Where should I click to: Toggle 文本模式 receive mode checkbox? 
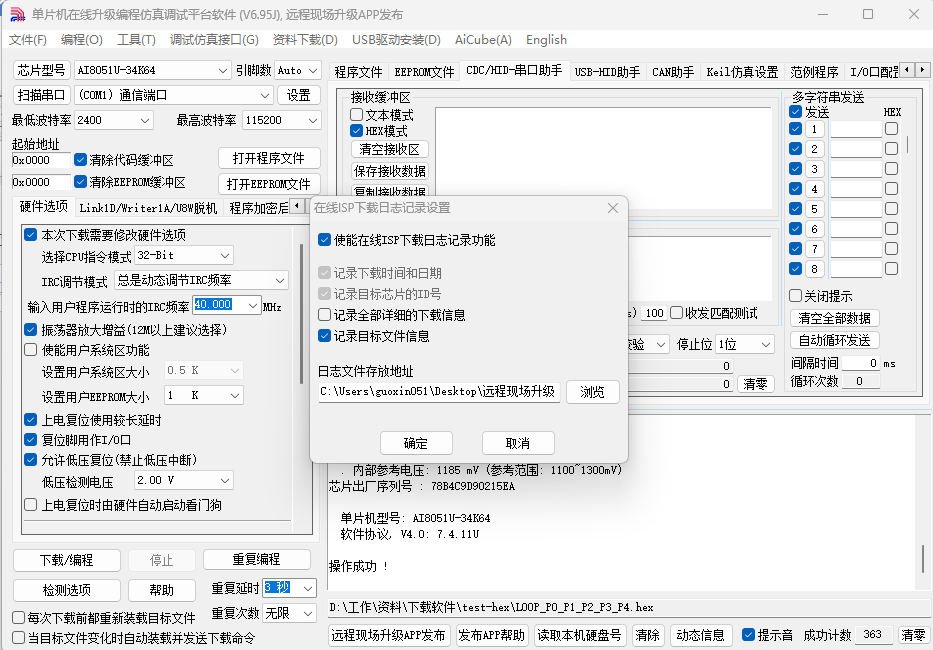[356, 114]
